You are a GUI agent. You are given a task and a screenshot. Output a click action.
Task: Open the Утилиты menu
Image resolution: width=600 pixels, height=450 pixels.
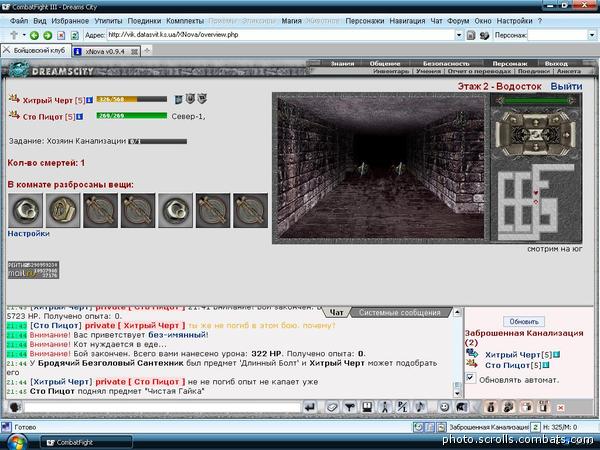108,21
